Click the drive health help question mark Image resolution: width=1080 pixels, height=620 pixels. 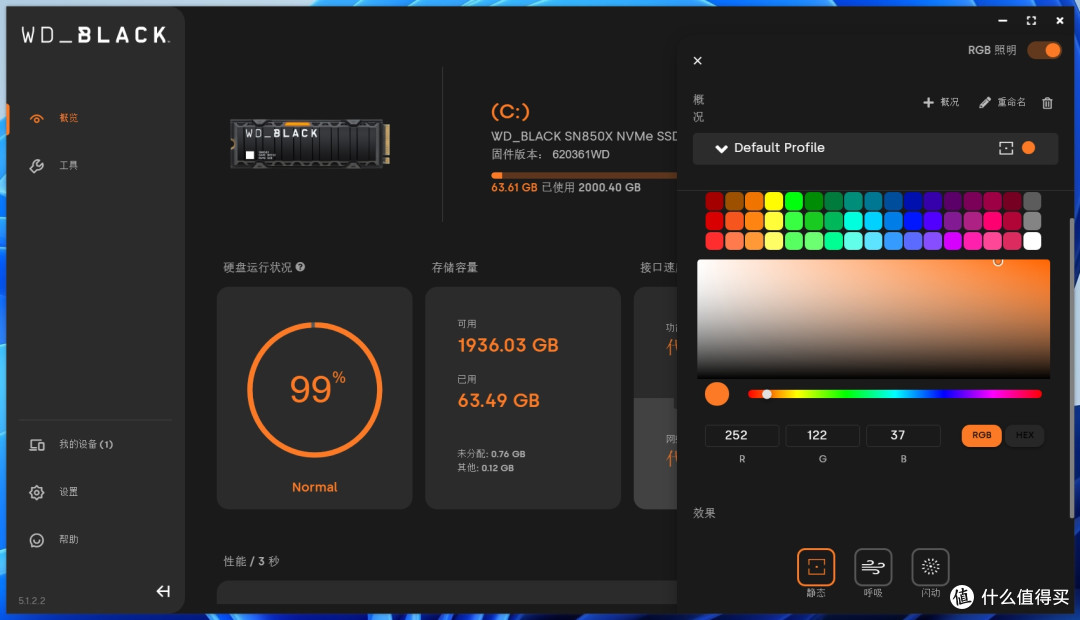[300, 267]
